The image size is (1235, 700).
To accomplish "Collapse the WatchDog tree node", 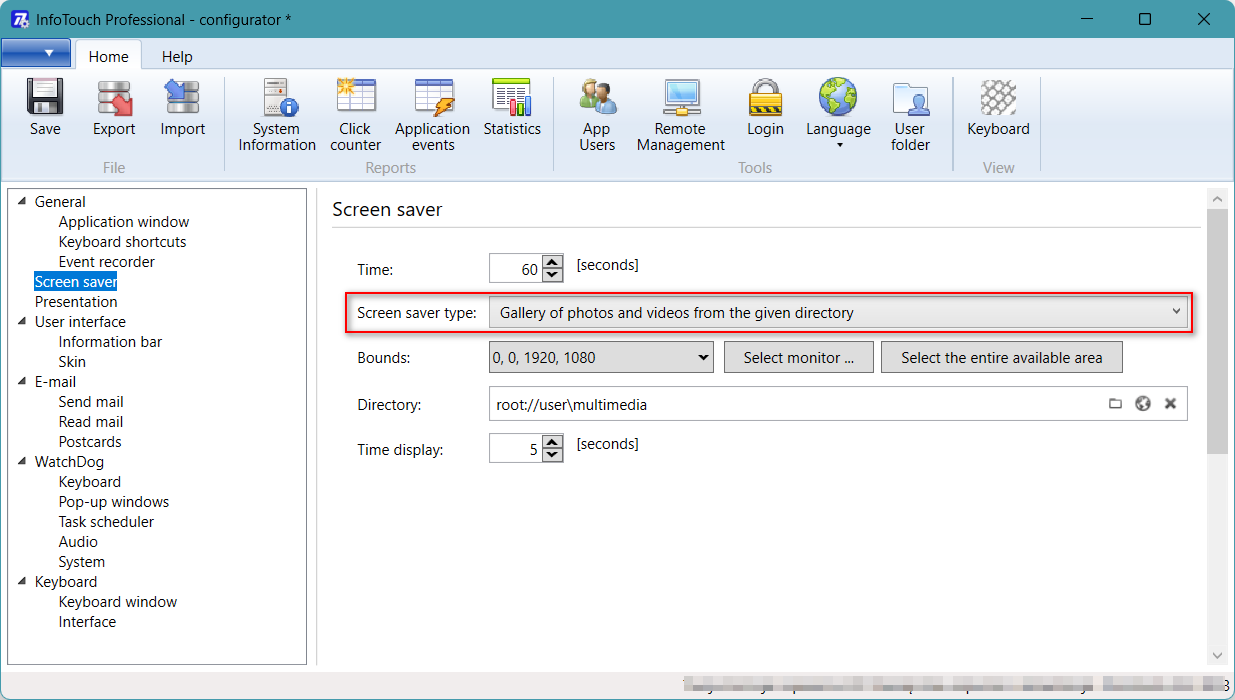I will click(23, 462).
